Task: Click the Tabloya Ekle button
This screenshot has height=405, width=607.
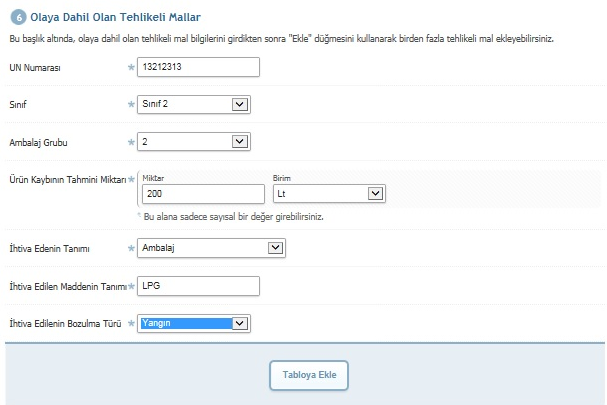Action: 309,375
